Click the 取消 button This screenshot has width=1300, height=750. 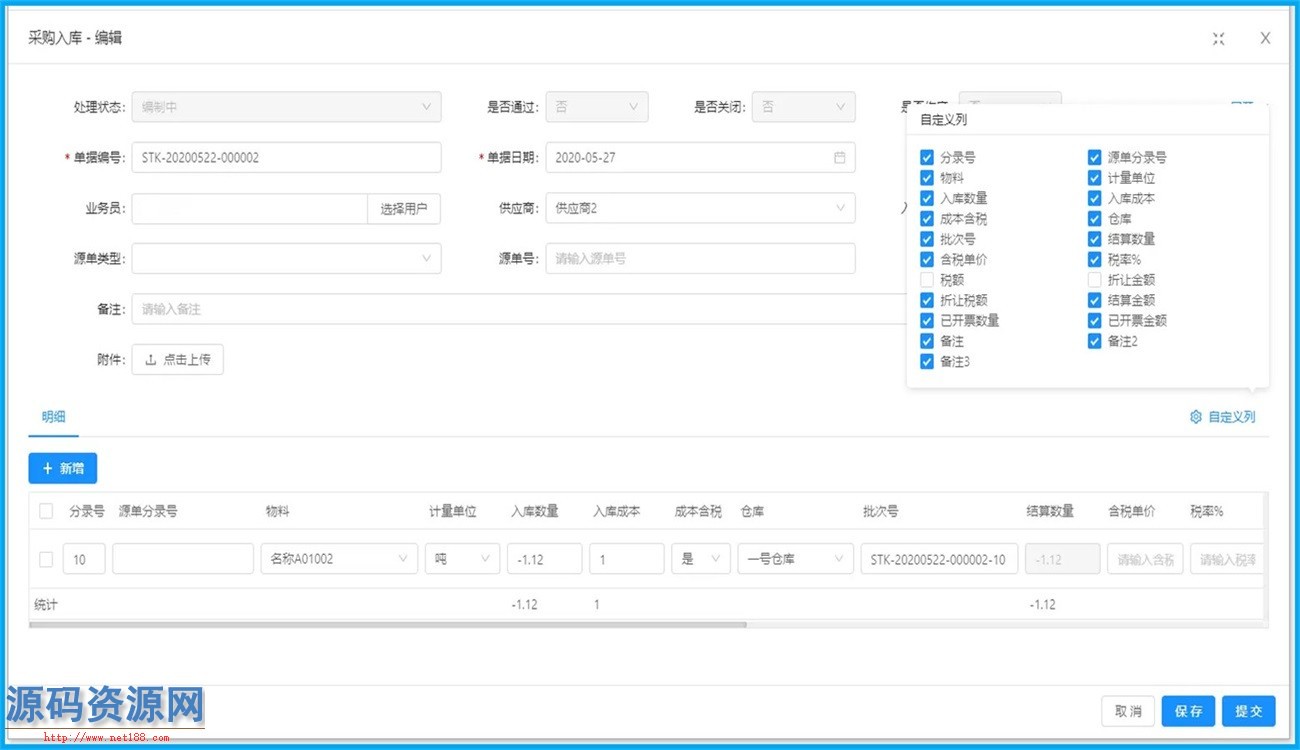[x=1128, y=711]
